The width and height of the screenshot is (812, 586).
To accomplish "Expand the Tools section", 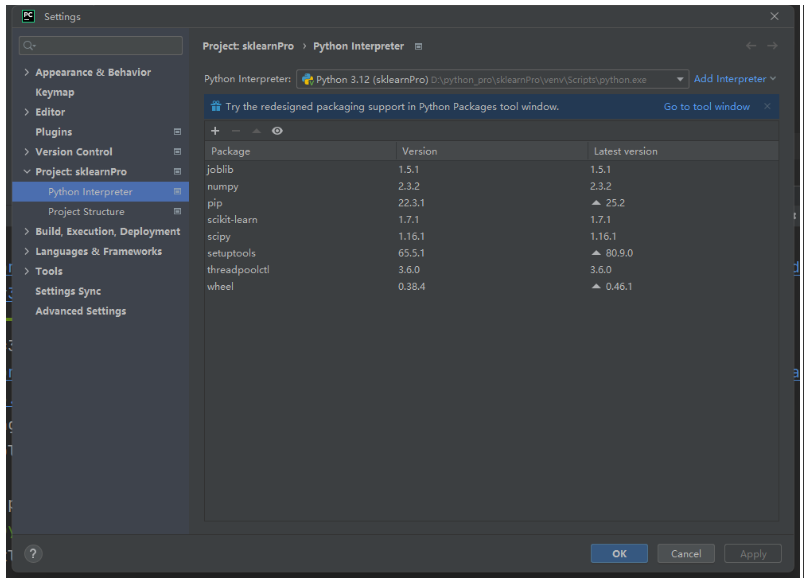I will tap(26, 271).
